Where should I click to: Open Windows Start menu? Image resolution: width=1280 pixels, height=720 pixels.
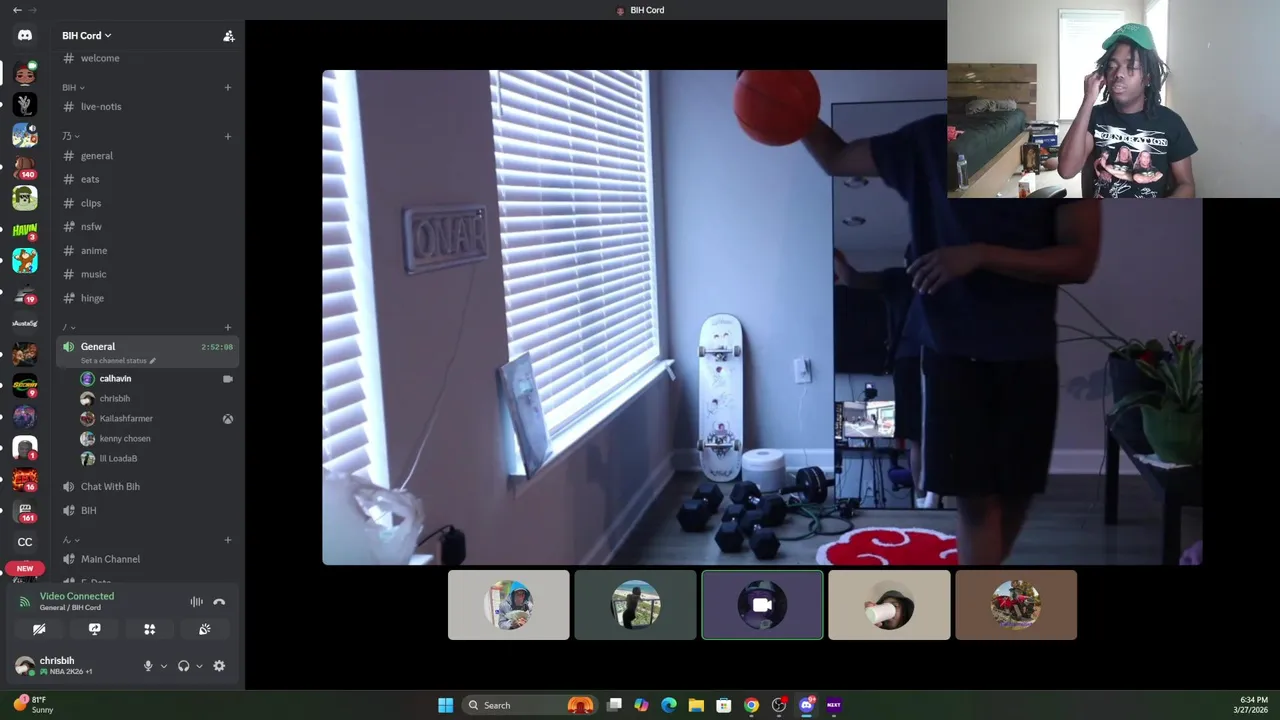click(x=445, y=705)
